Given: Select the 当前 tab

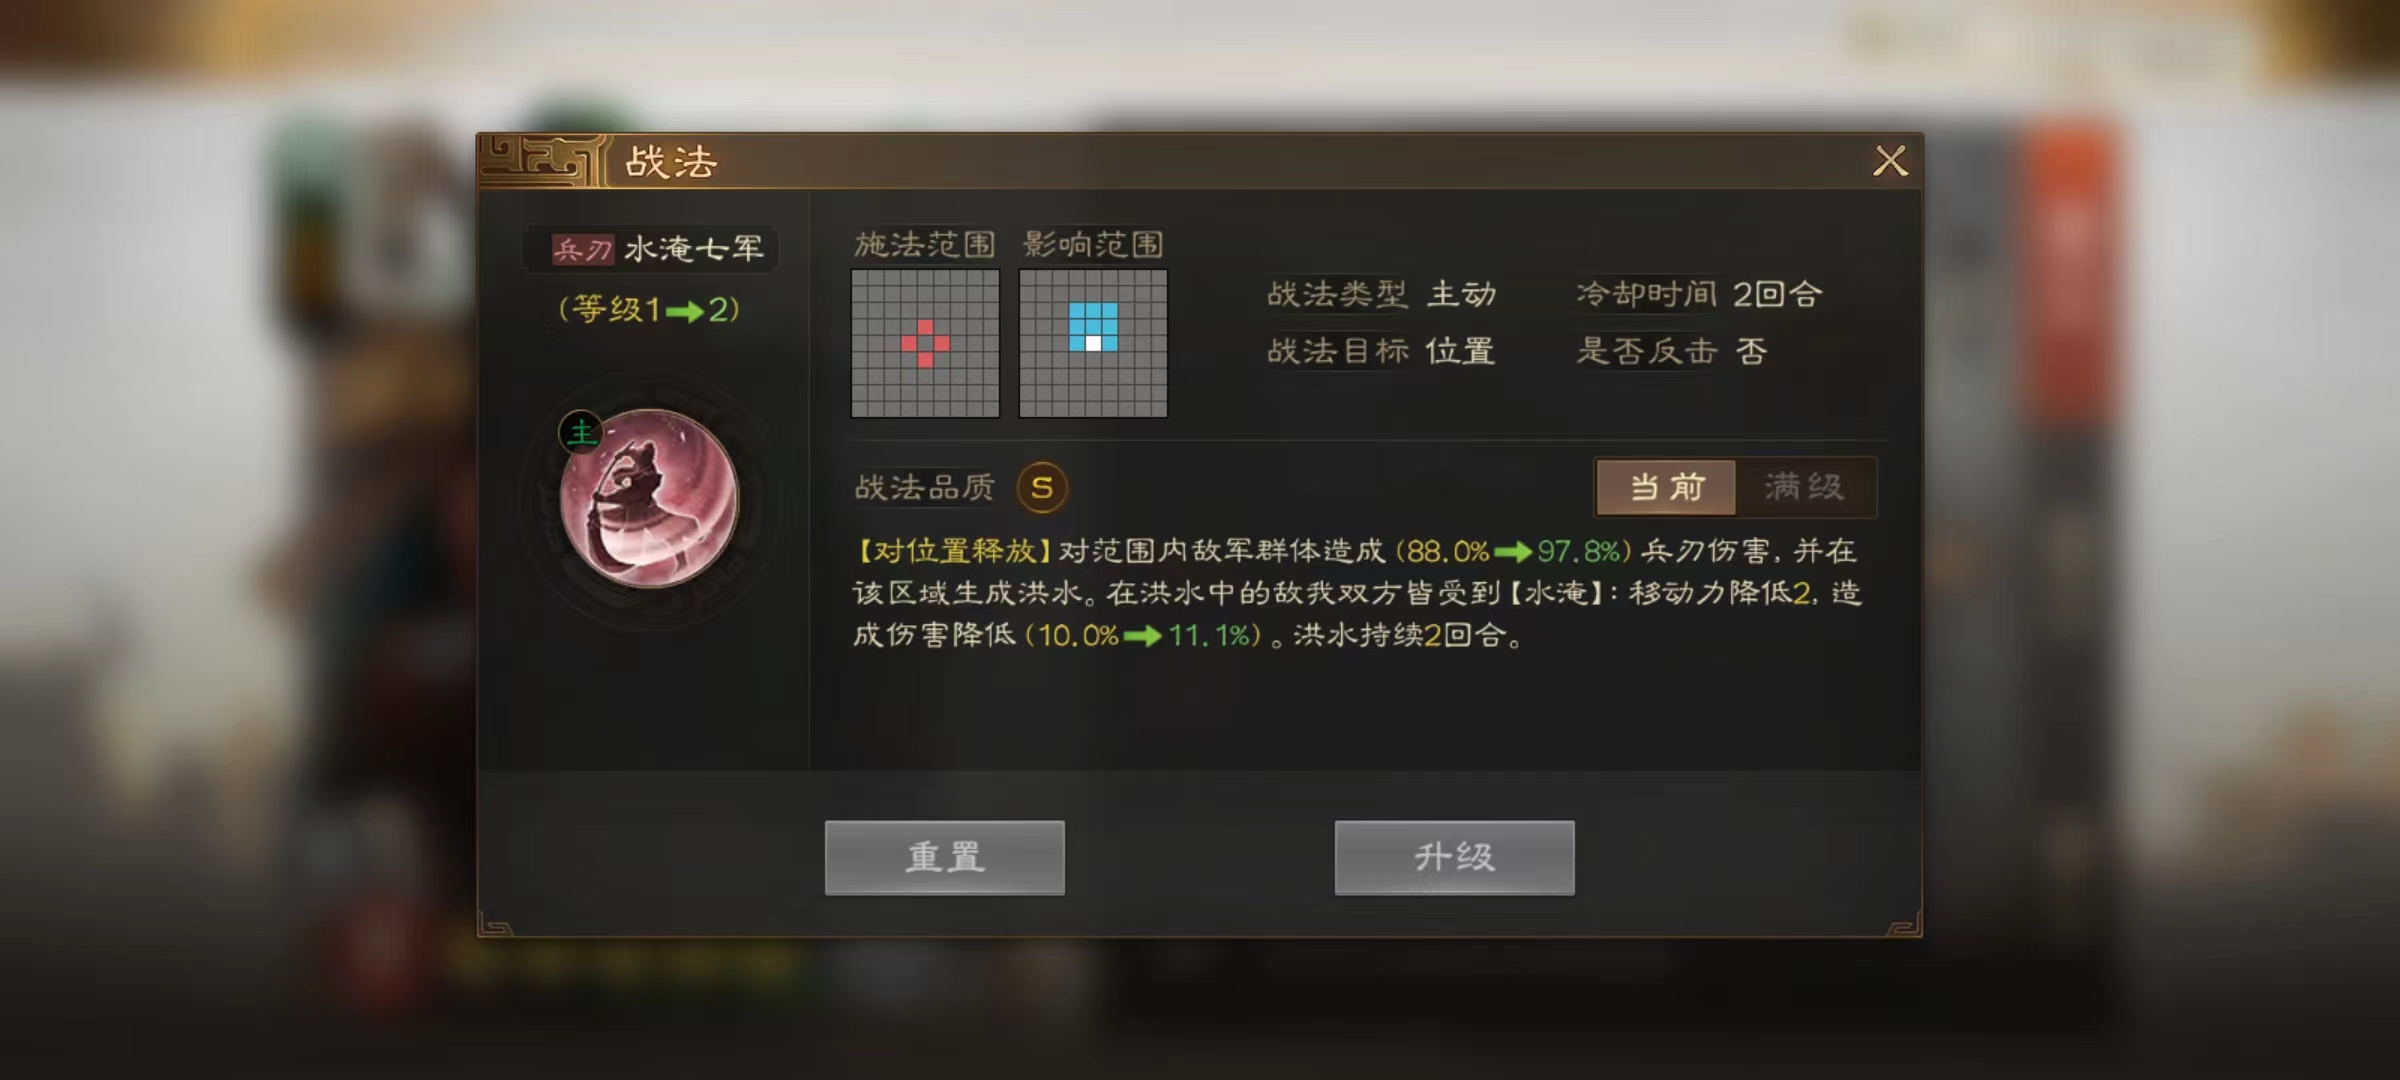Looking at the screenshot, I should coord(1667,487).
